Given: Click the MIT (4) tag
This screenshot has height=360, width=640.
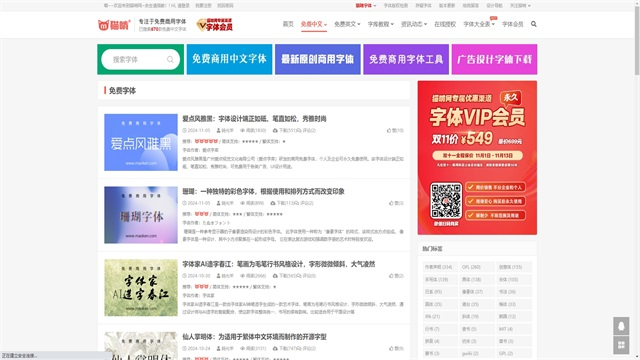Looking at the screenshot, I should coord(514,329).
